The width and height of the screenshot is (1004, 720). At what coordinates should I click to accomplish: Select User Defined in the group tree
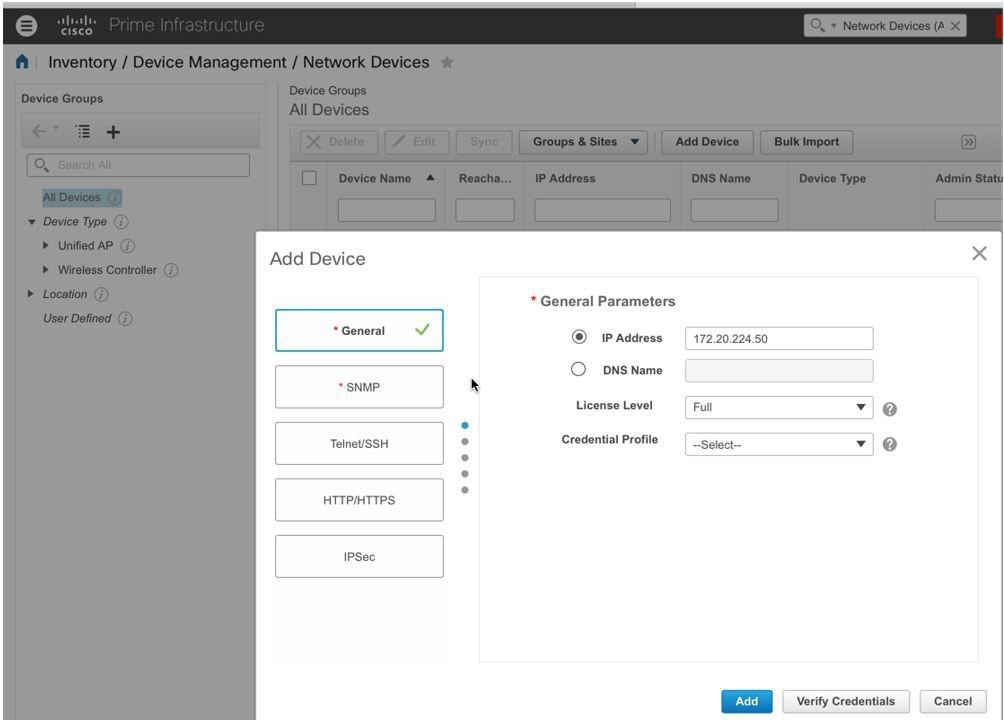pyautogui.click(x=77, y=318)
